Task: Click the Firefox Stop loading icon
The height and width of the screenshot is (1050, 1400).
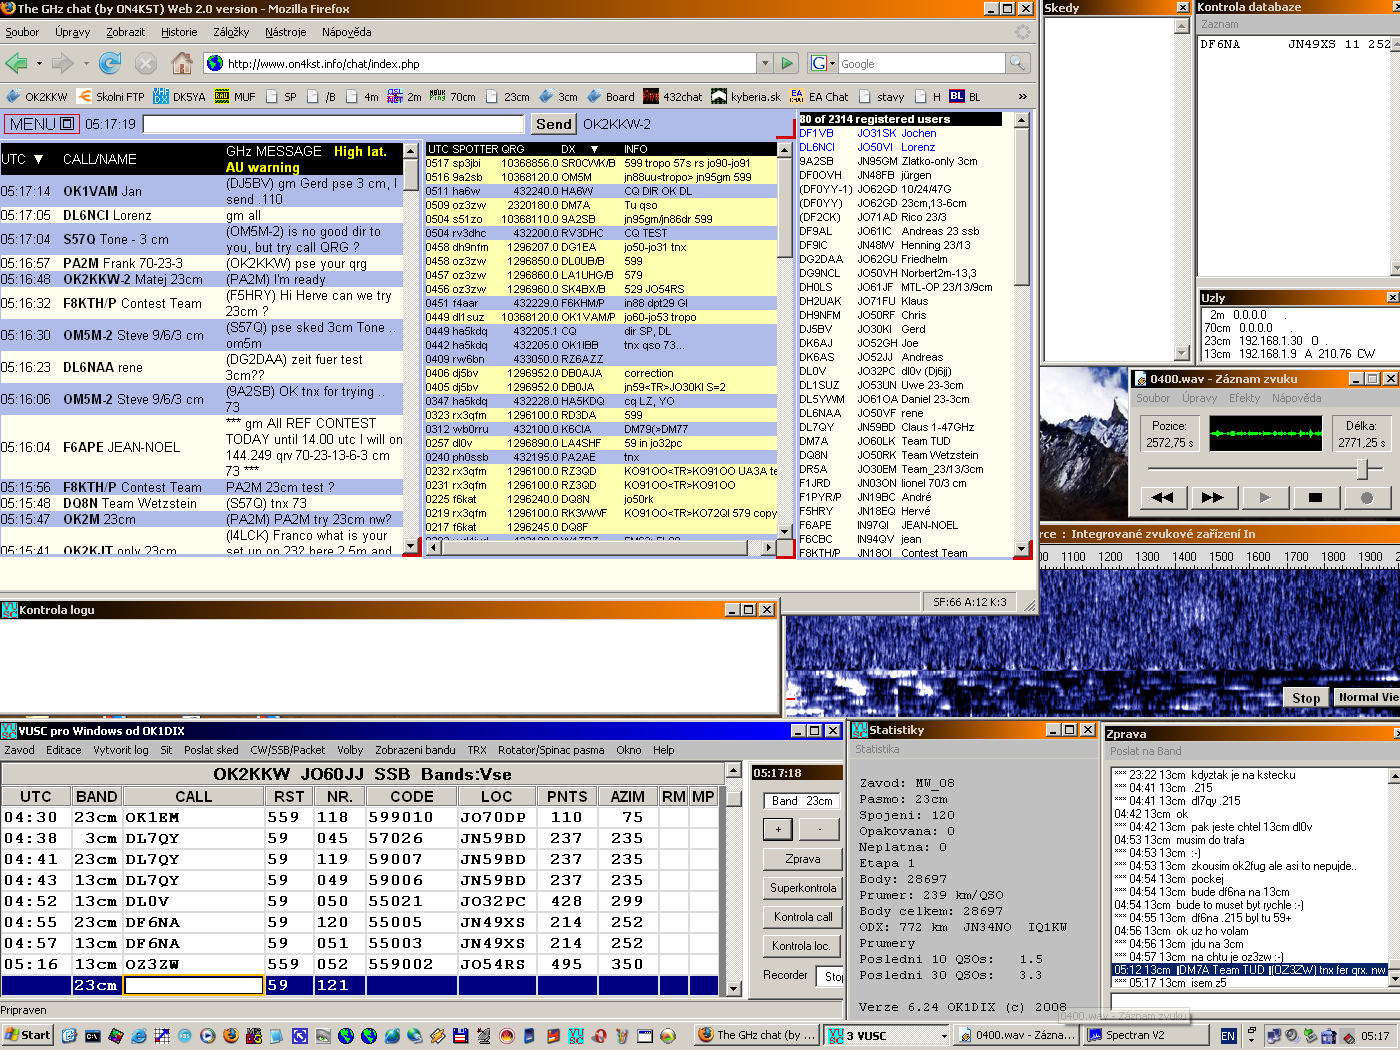Action: [x=146, y=63]
